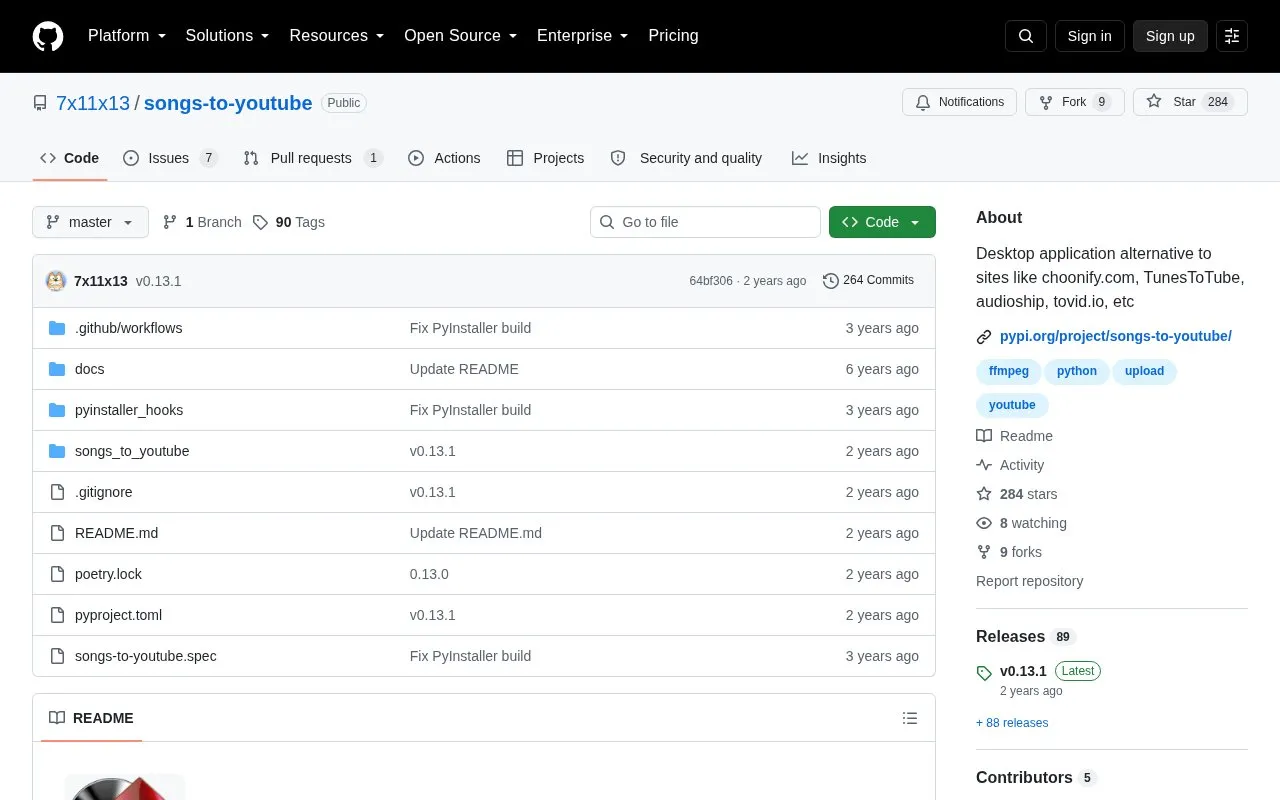The image size is (1280, 800).
Task: Open the appearance settings icon in header
Action: pos(1232,36)
